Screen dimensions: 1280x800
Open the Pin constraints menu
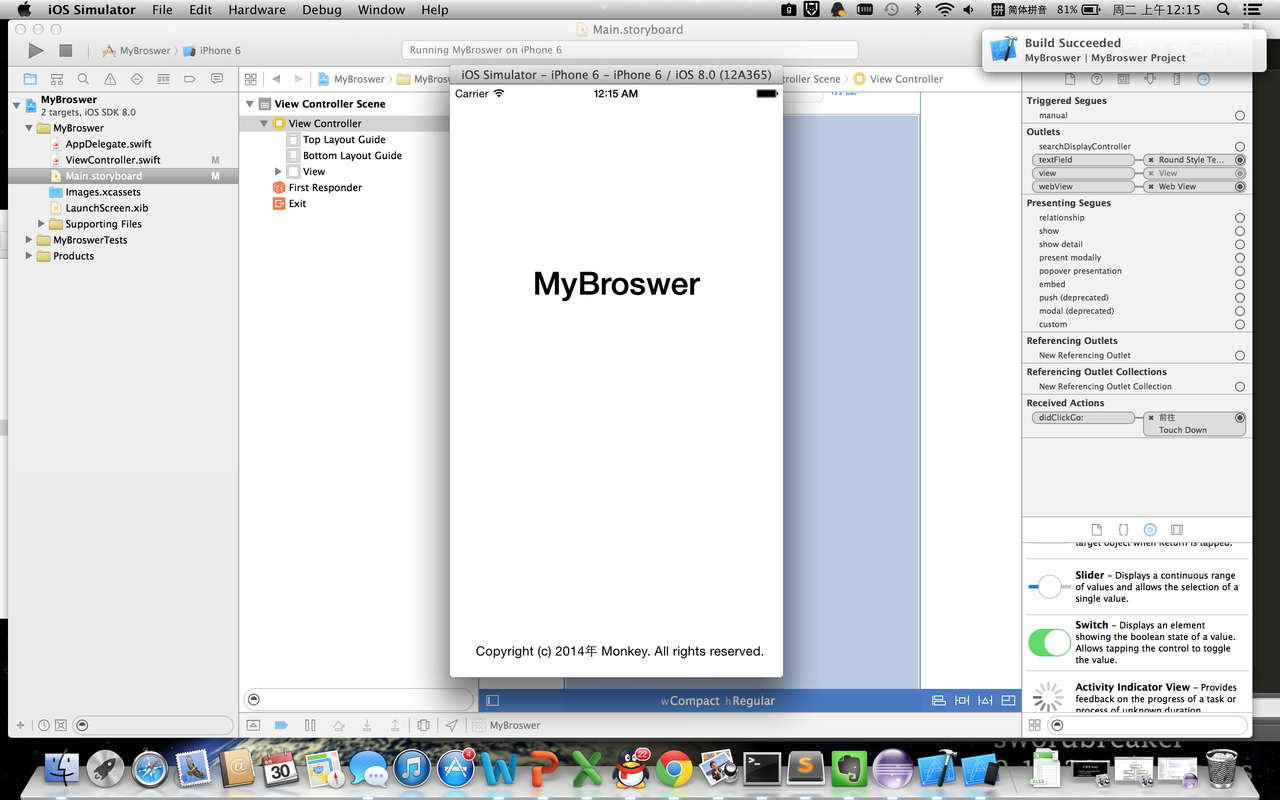pyautogui.click(x=962, y=701)
